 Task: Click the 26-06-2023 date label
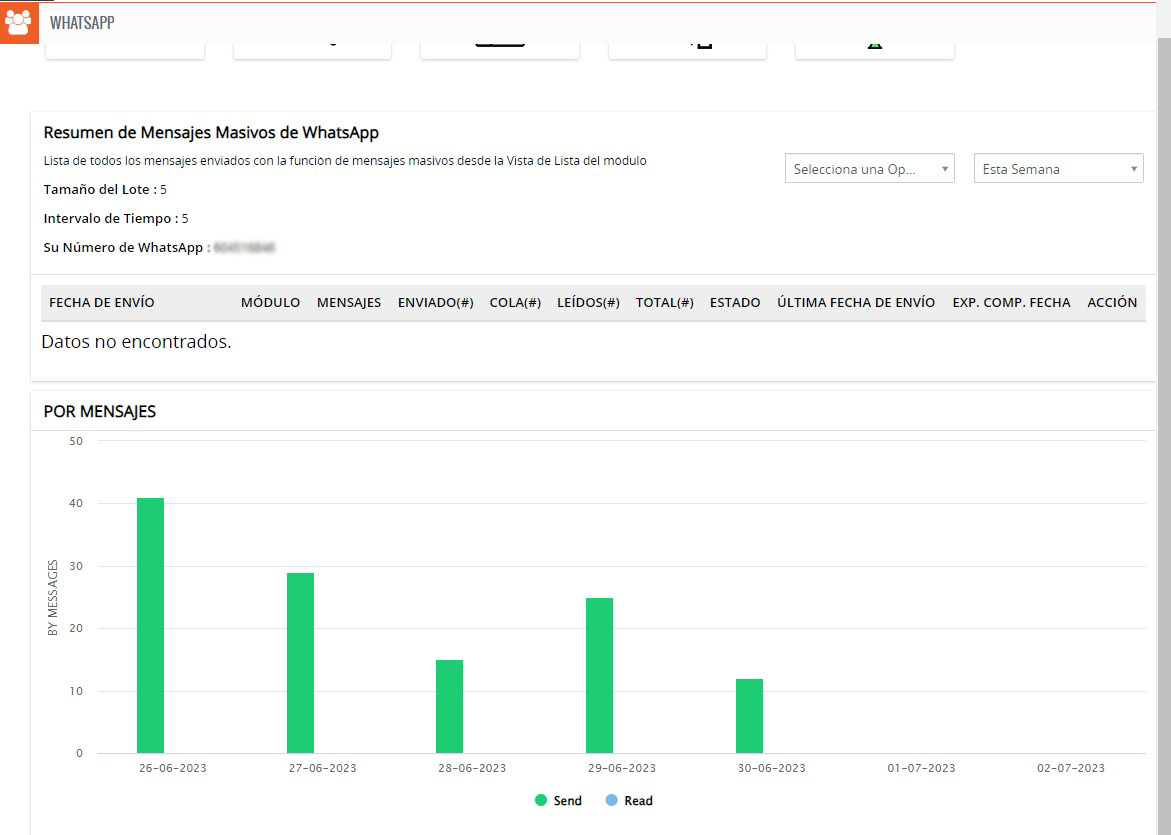click(x=173, y=768)
